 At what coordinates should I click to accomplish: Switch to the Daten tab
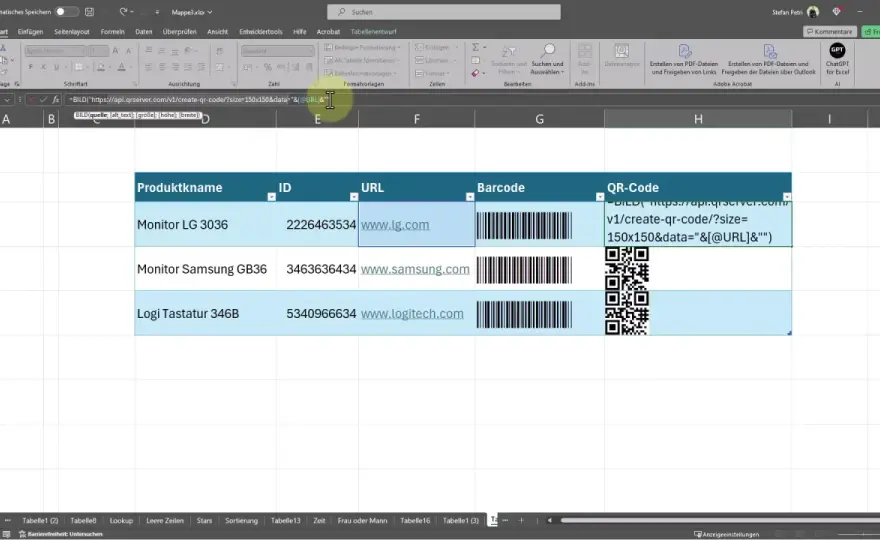pyautogui.click(x=144, y=31)
